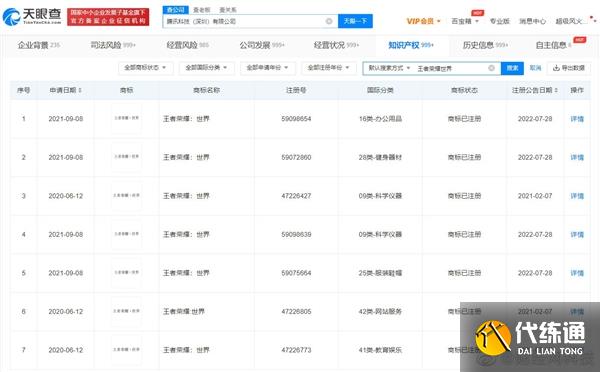Image resolution: width=600 pixels, height=372 pixels.
Task: Open 详情 for row 1 (16类-办公用品)
Action: [x=577, y=119]
